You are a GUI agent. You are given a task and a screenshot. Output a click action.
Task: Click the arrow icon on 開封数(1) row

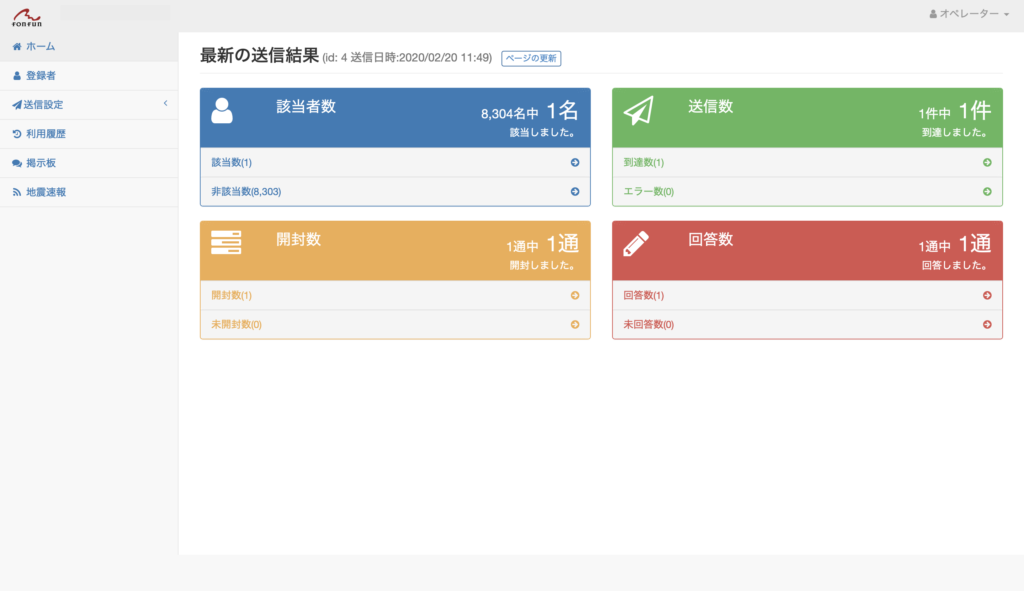pyautogui.click(x=575, y=295)
